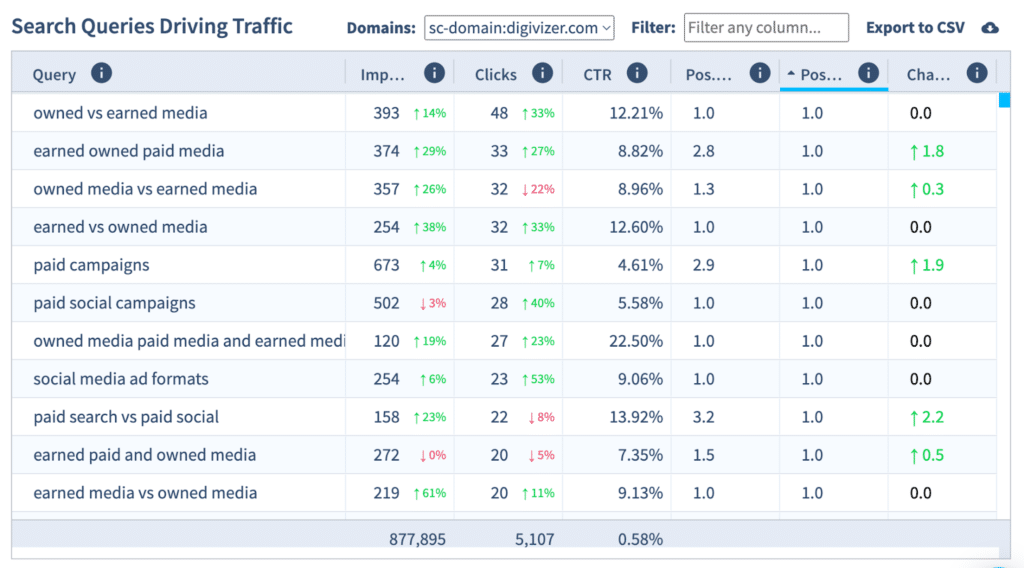Click the 'social media ad formats' query
1024x568 pixels.
coord(121,379)
